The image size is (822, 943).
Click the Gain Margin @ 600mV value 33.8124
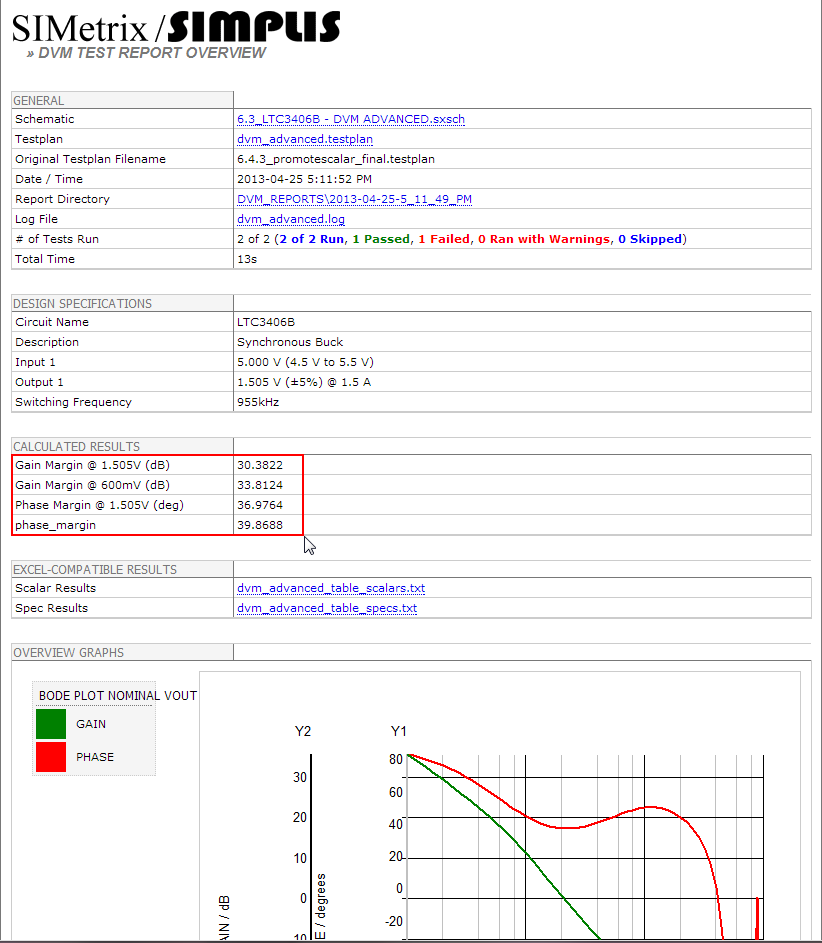(260, 485)
